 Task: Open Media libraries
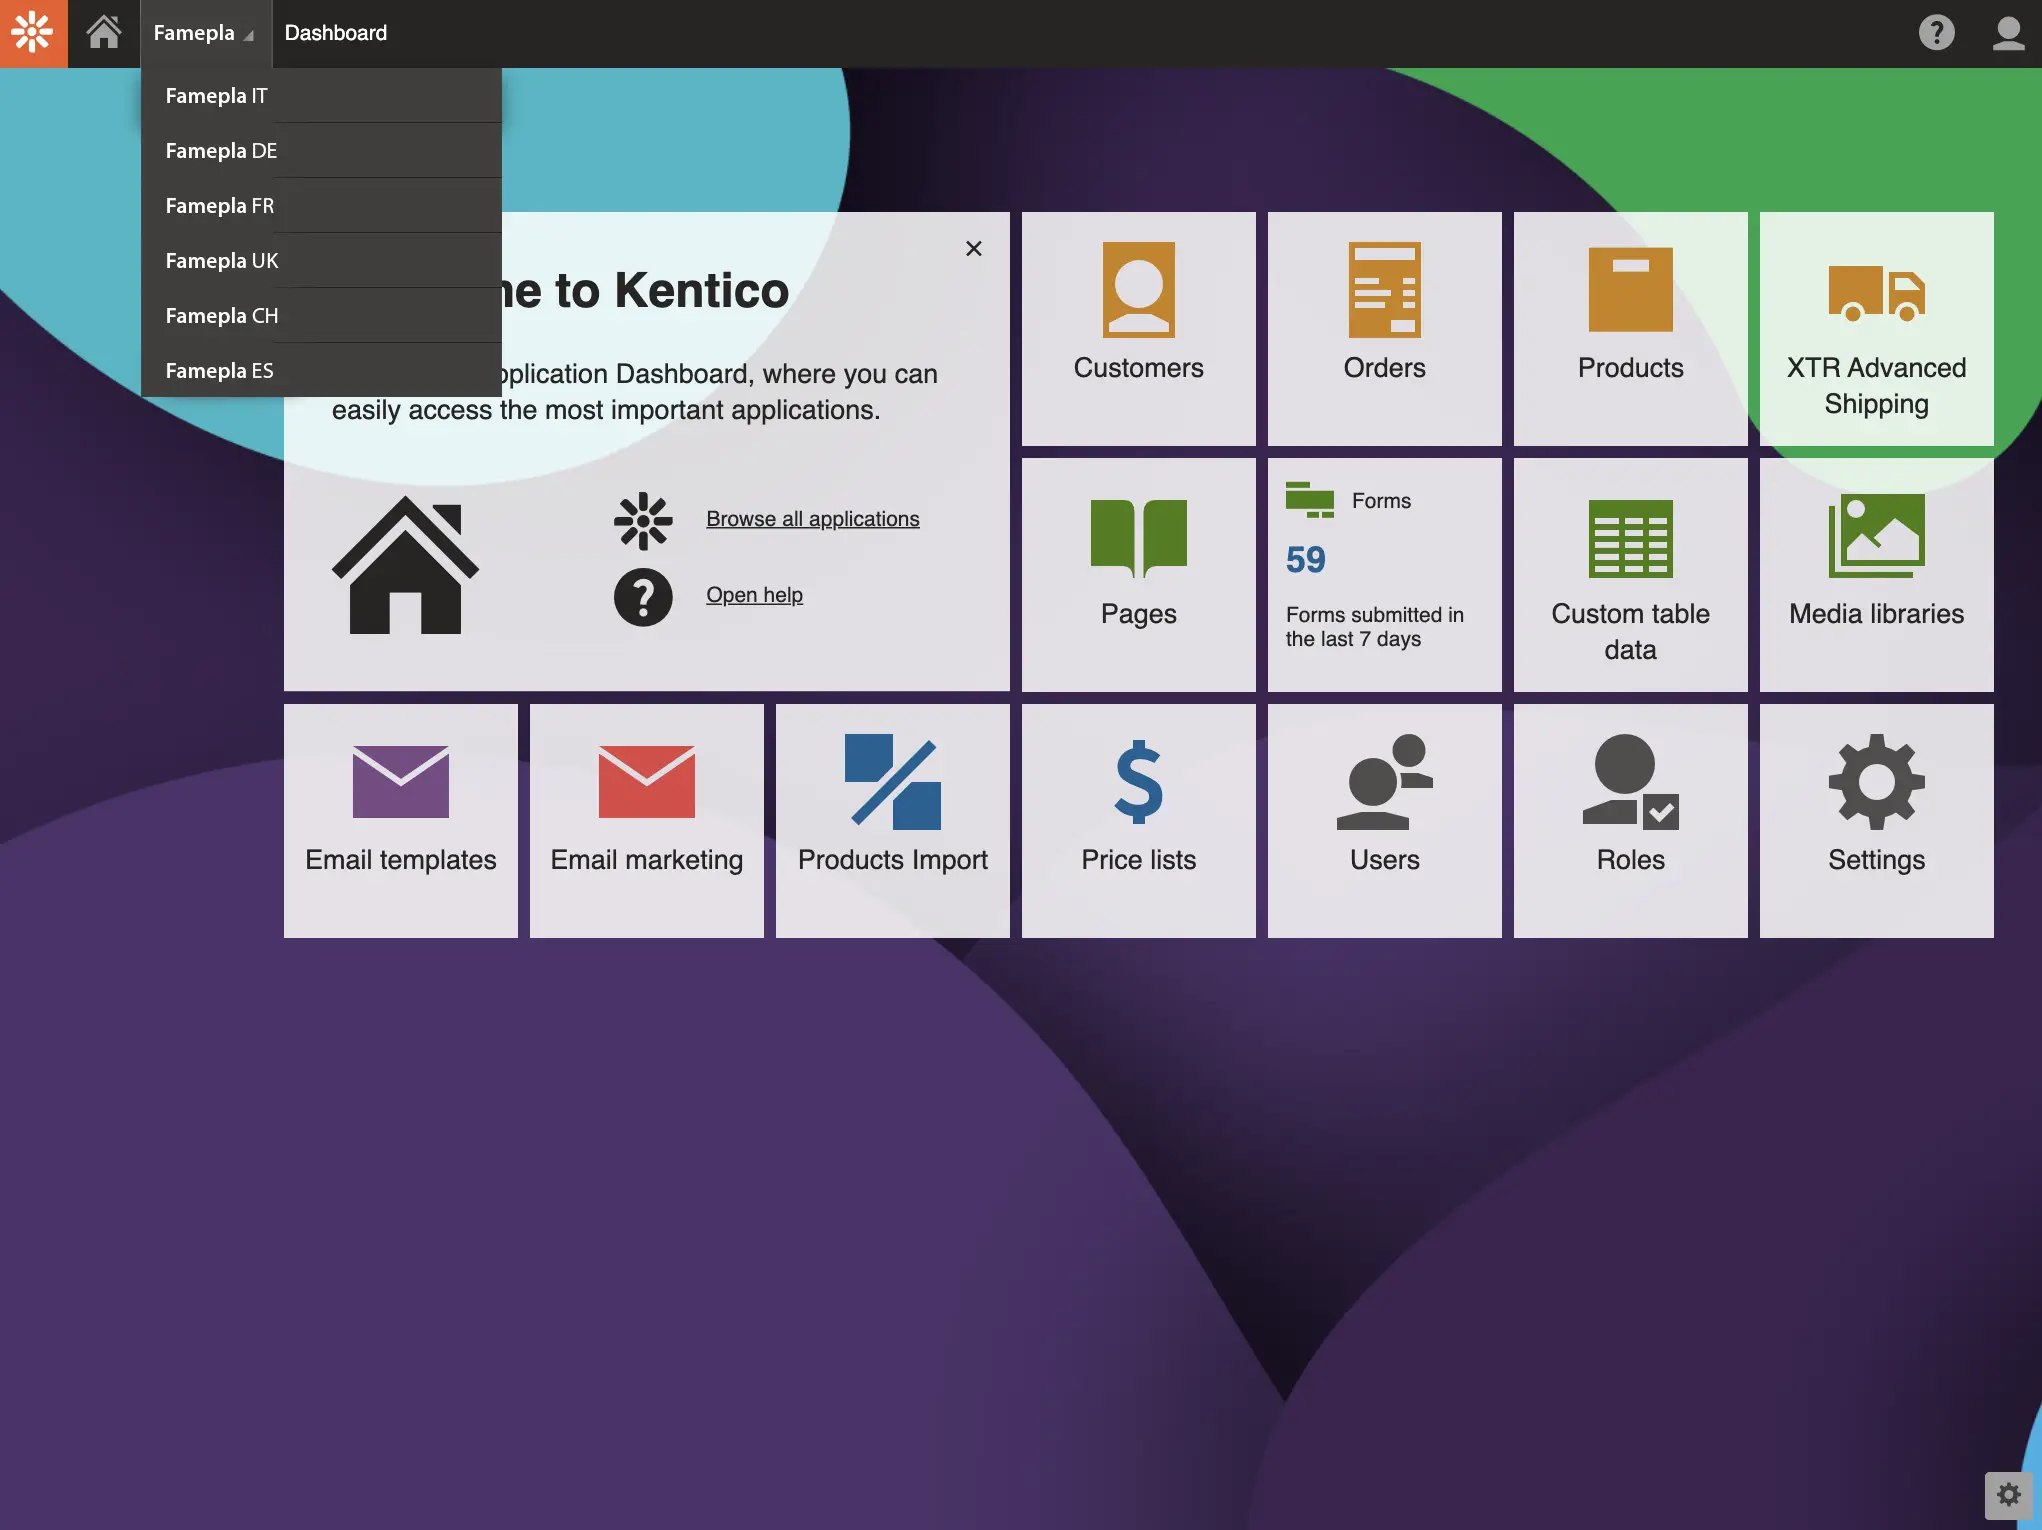(x=1876, y=575)
